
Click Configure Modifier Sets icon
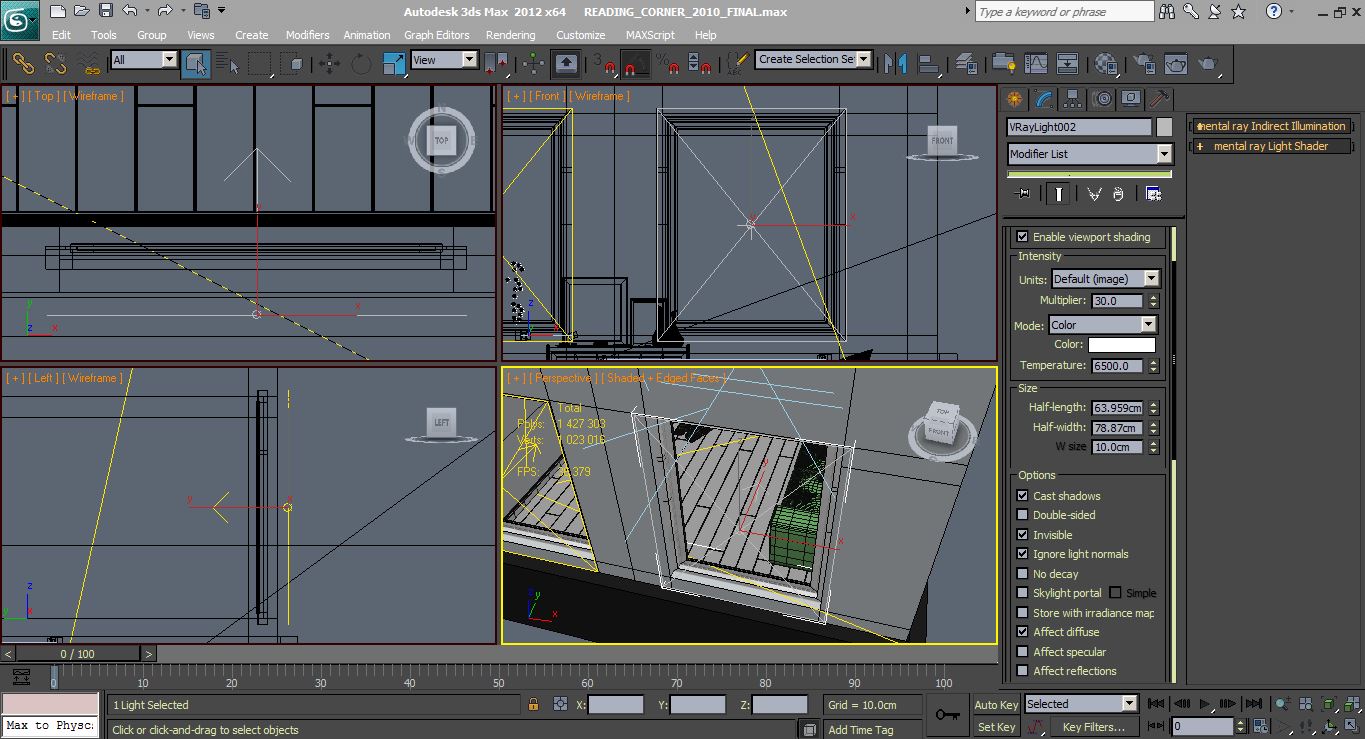[x=1153, y=194]
